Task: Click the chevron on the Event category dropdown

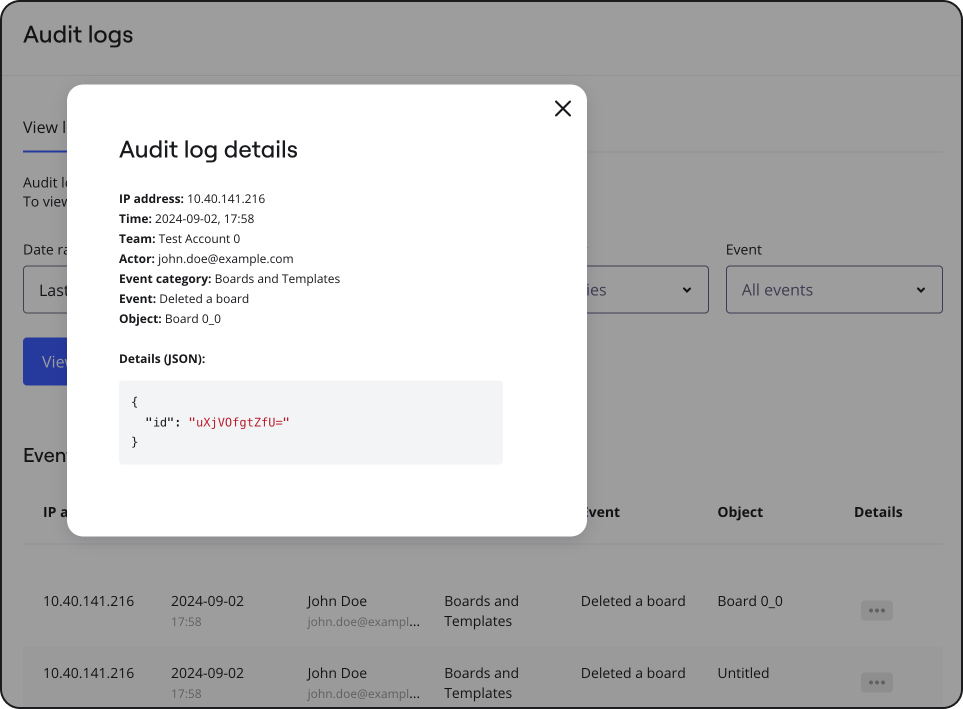Action: coord(686,290)
